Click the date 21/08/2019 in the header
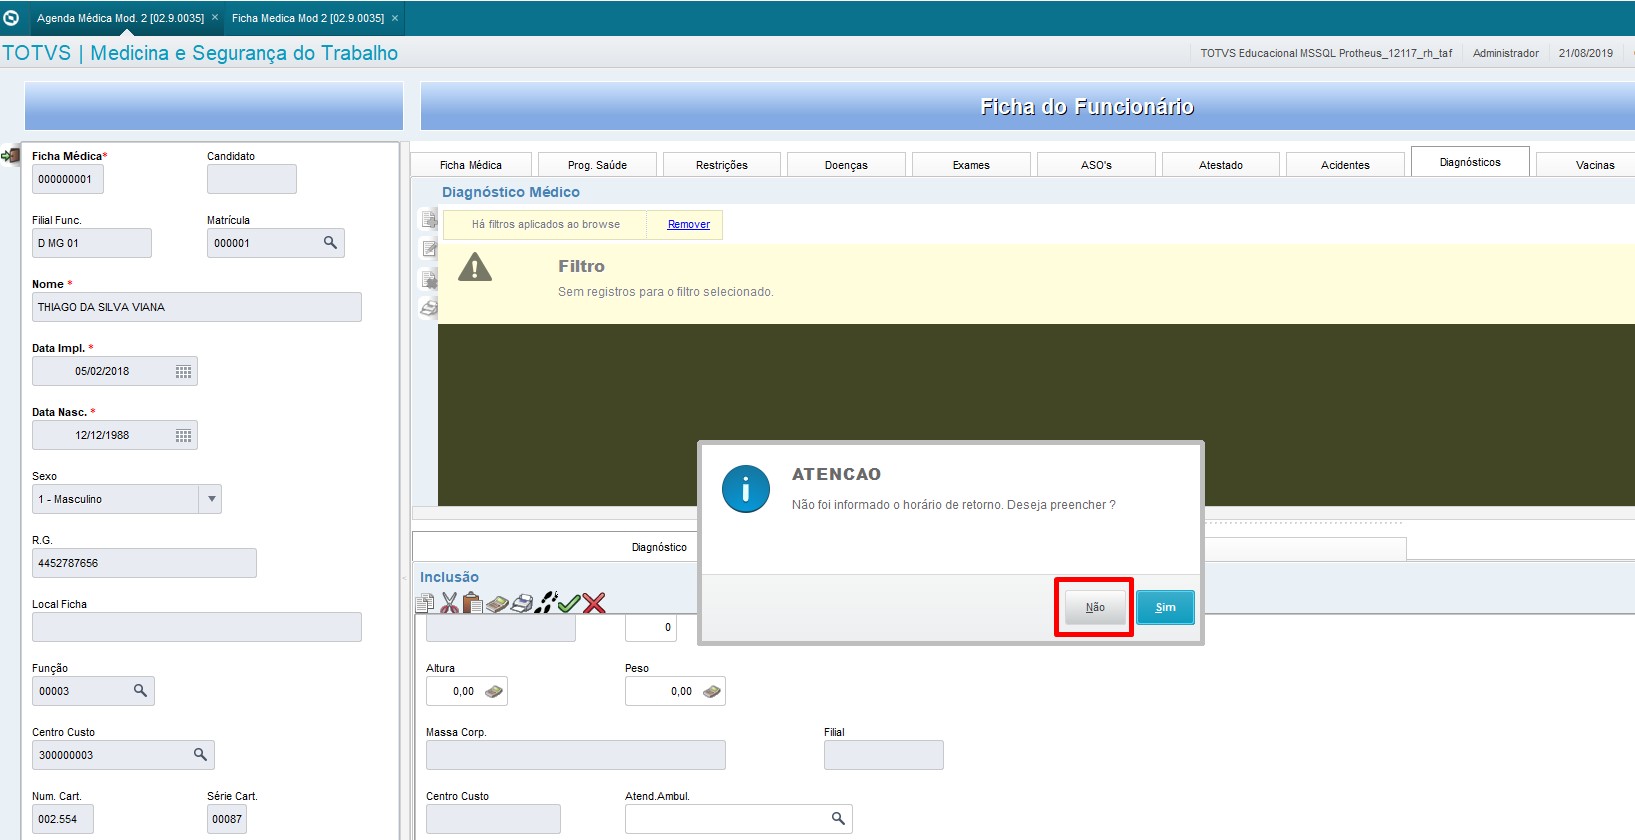 point(1585,53)
